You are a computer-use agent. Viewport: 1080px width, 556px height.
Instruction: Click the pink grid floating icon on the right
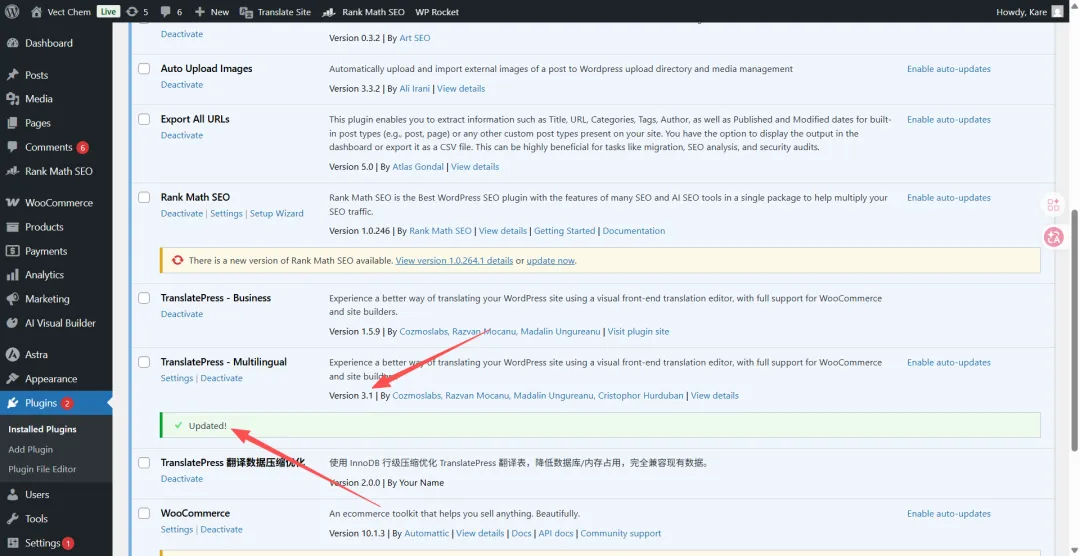1053,205
